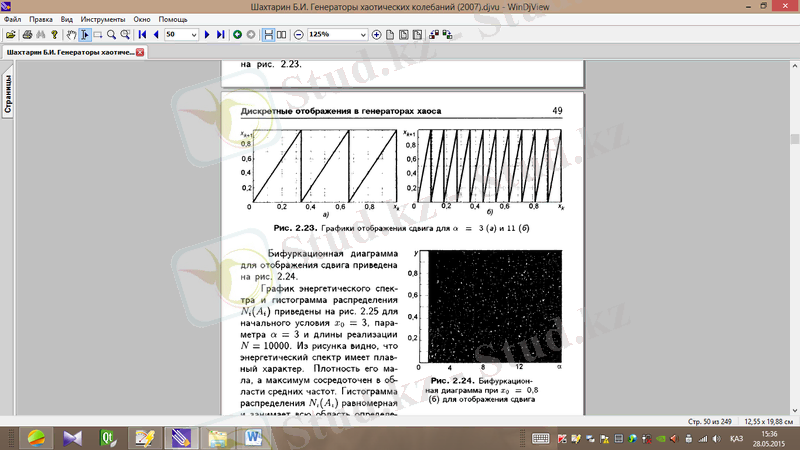The width and height of the screenshot is (800, 450).
Task: Close the Шахтарин Б.И. document tab
Action: [x=140, y=52]
